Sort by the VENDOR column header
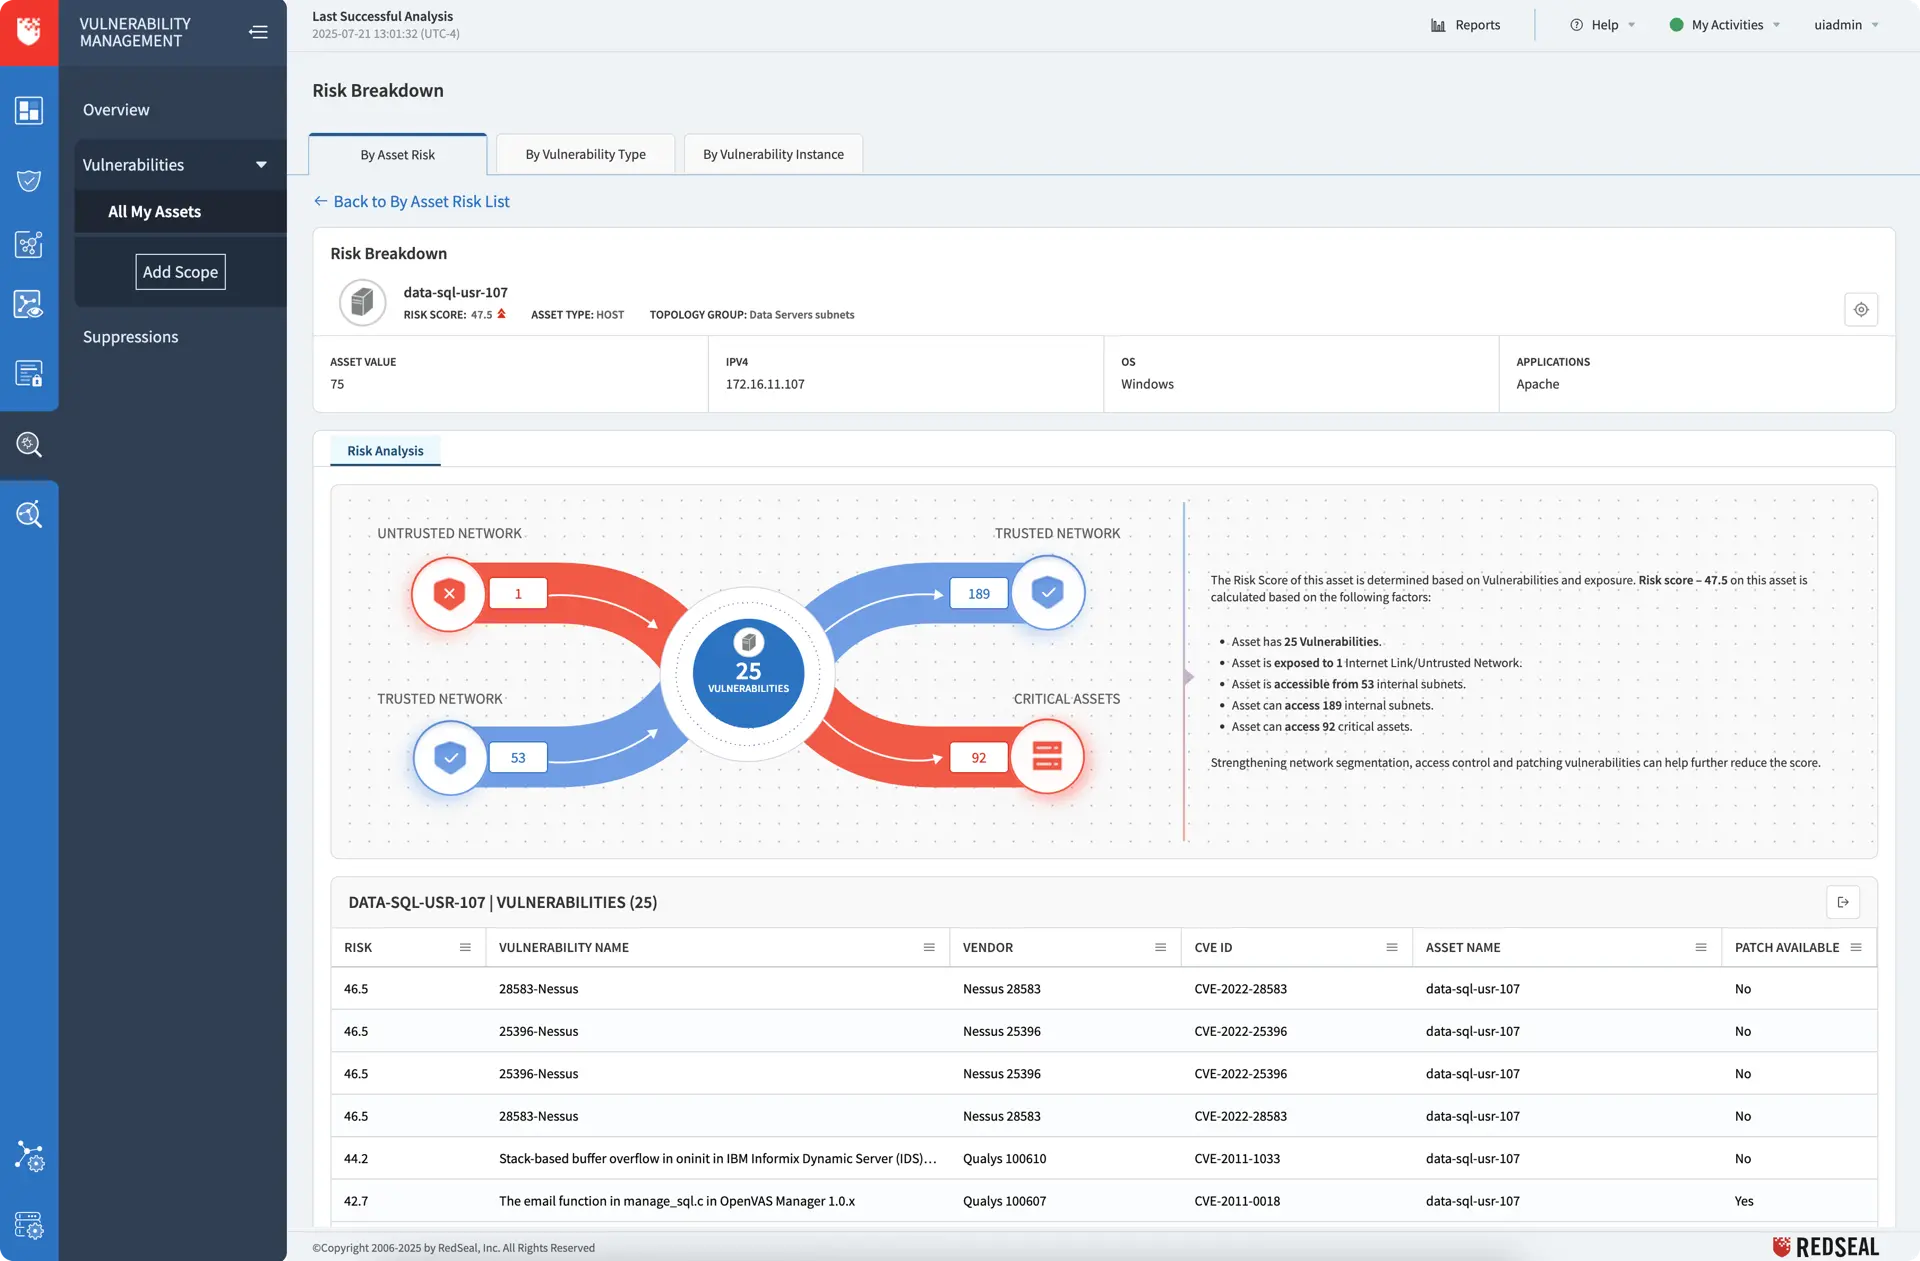Viewport: 1920px width, 1261px height. click(987, 947)
